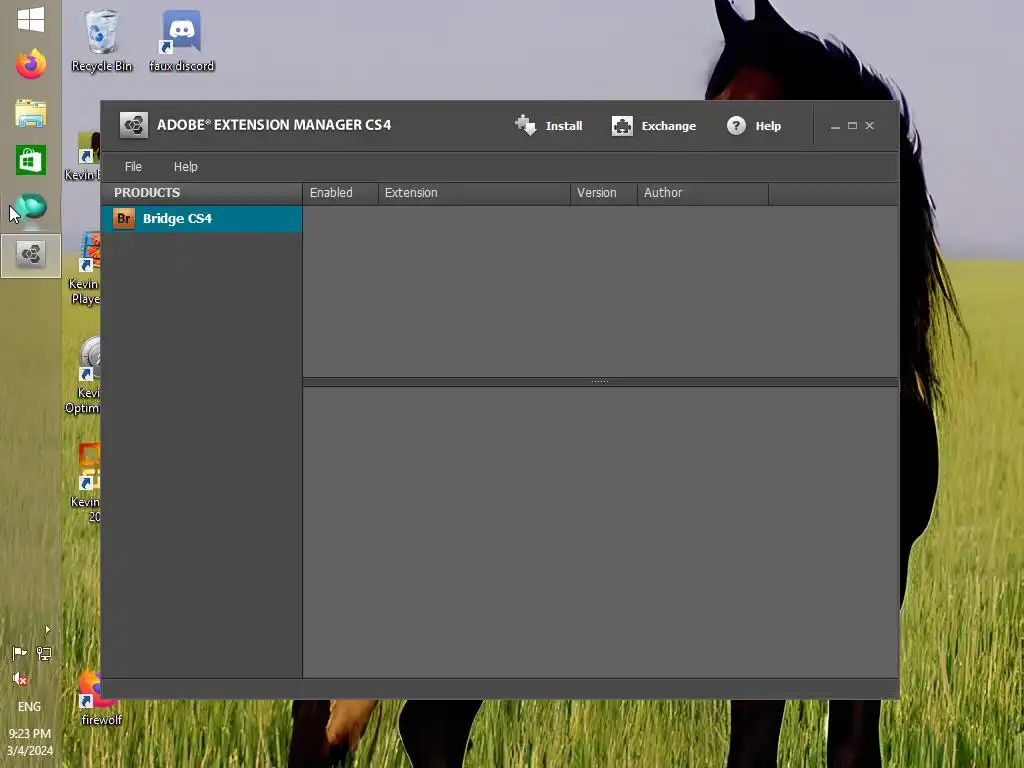This screenshot has height=768, width=1024.
Task: Click the ENG language indicator
Action: (29, 707)
